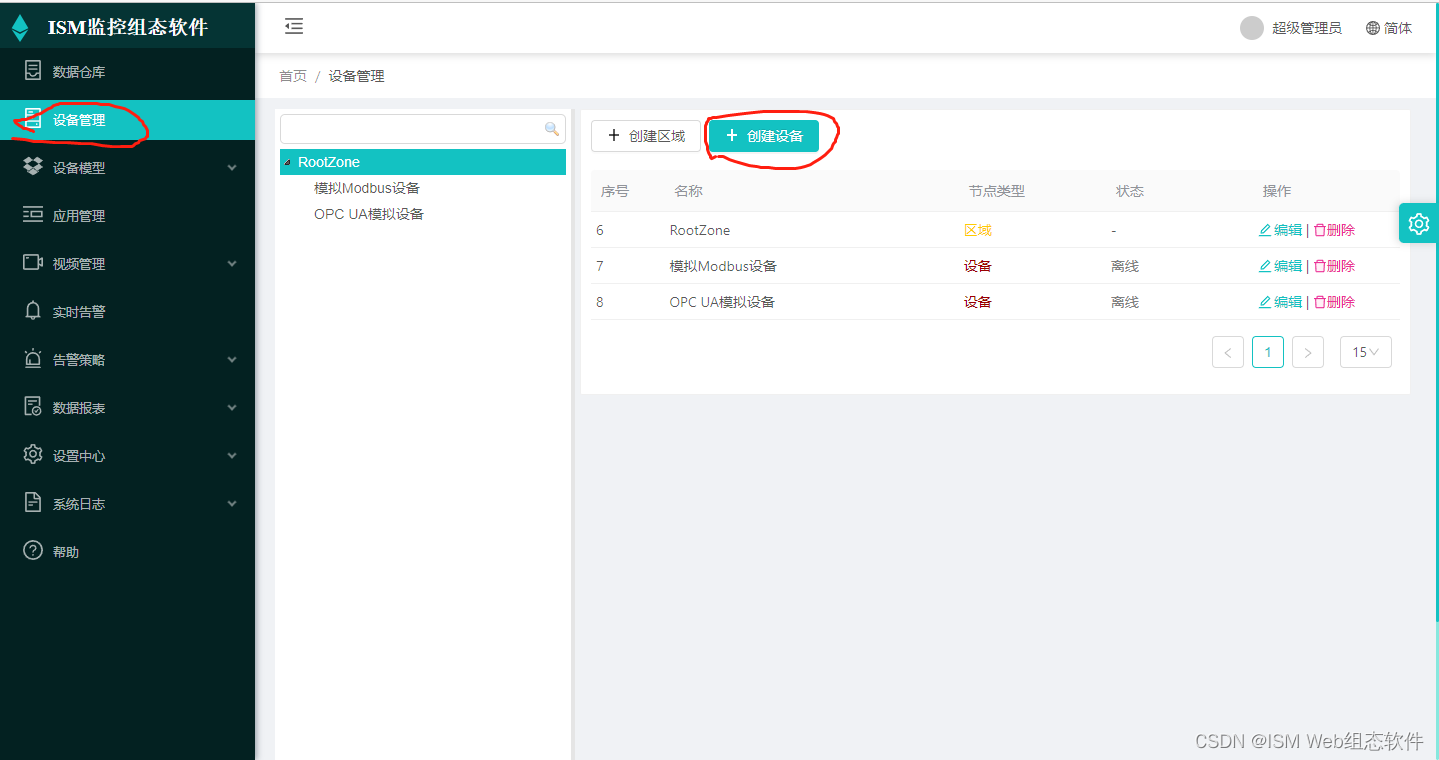Select page 1 in pagination
1439x760 pixels.
tap(1268, 352)
